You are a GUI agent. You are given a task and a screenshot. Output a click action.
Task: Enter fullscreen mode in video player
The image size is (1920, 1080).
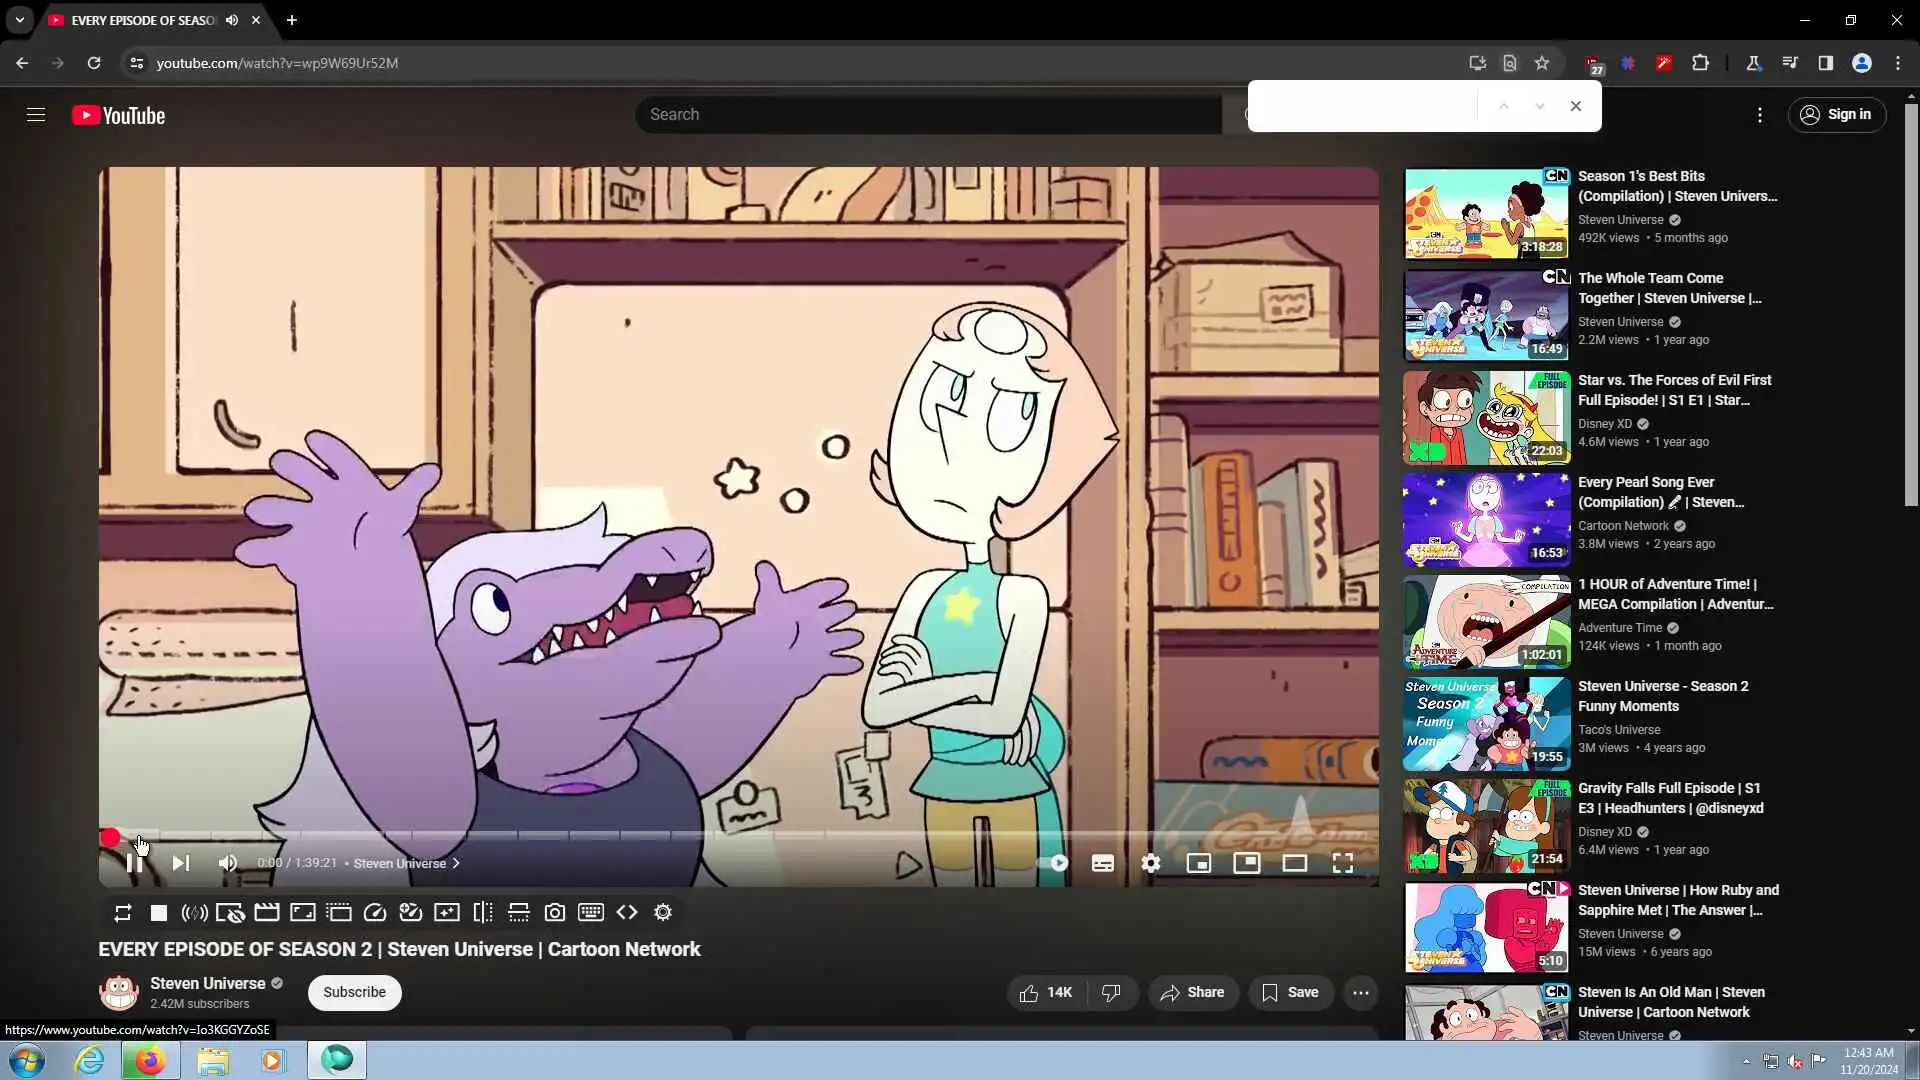tap(1342, 863)
